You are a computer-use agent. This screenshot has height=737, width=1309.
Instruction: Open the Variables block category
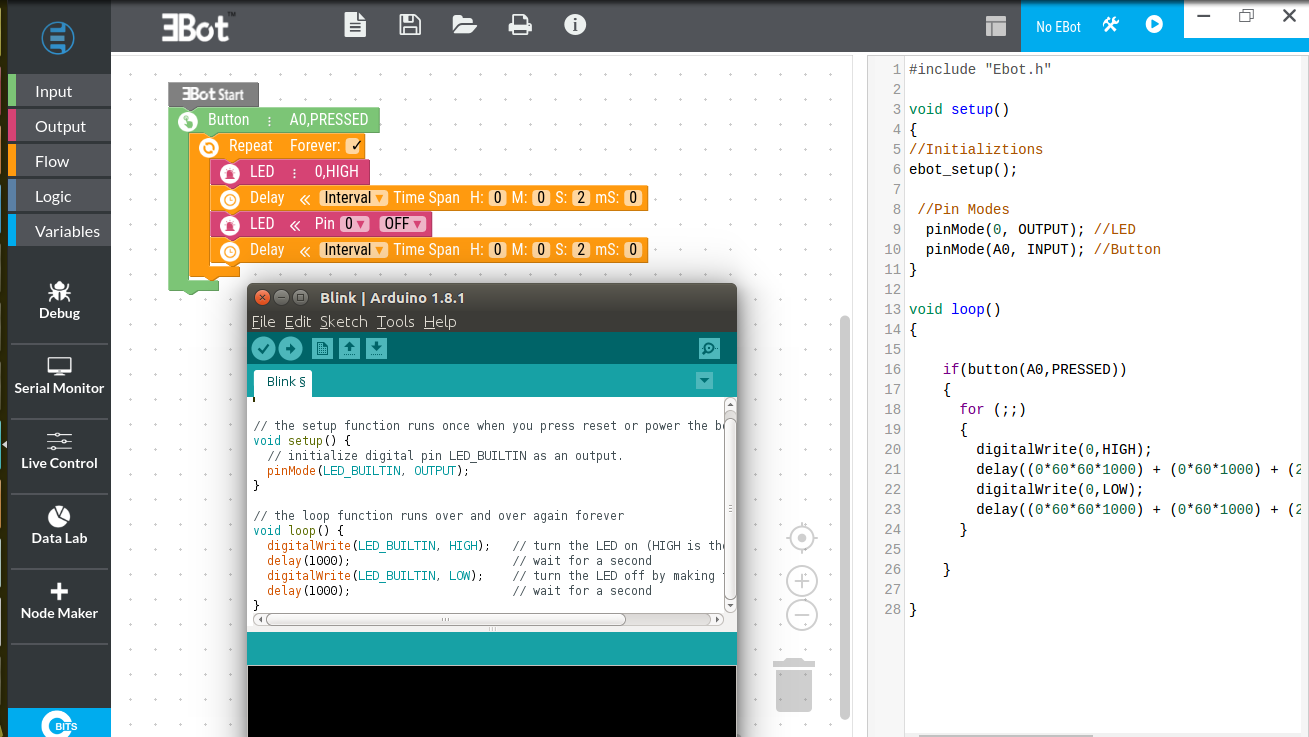coord(59,231)
